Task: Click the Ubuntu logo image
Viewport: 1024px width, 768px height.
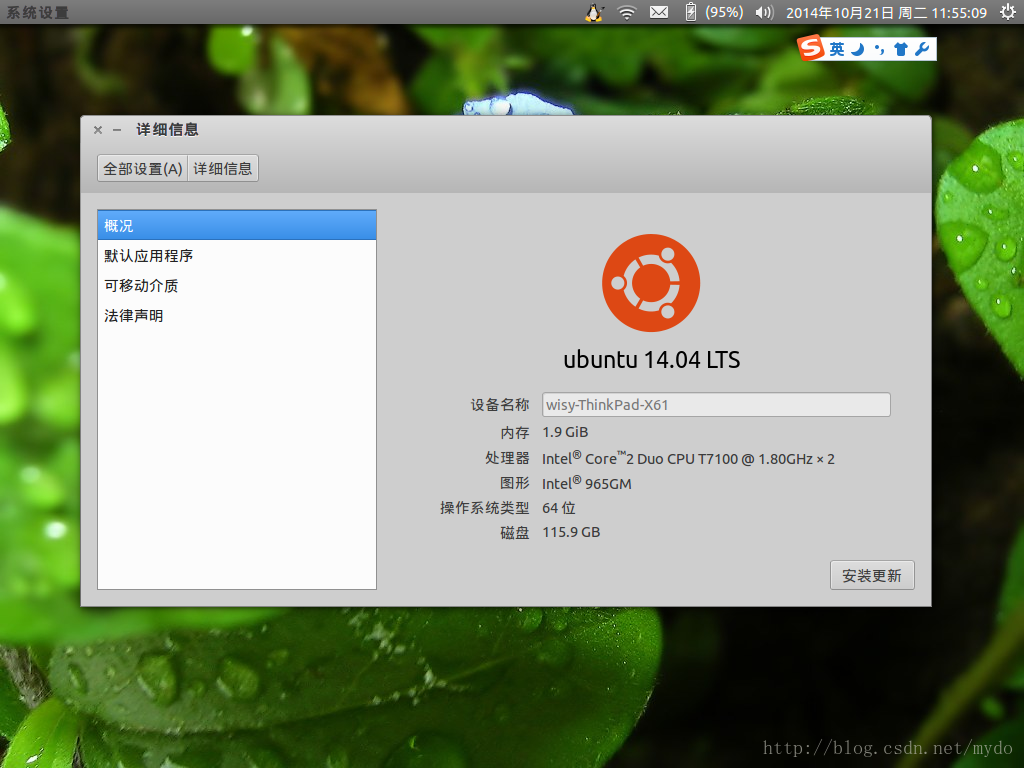Action: (x=650, y=283)
